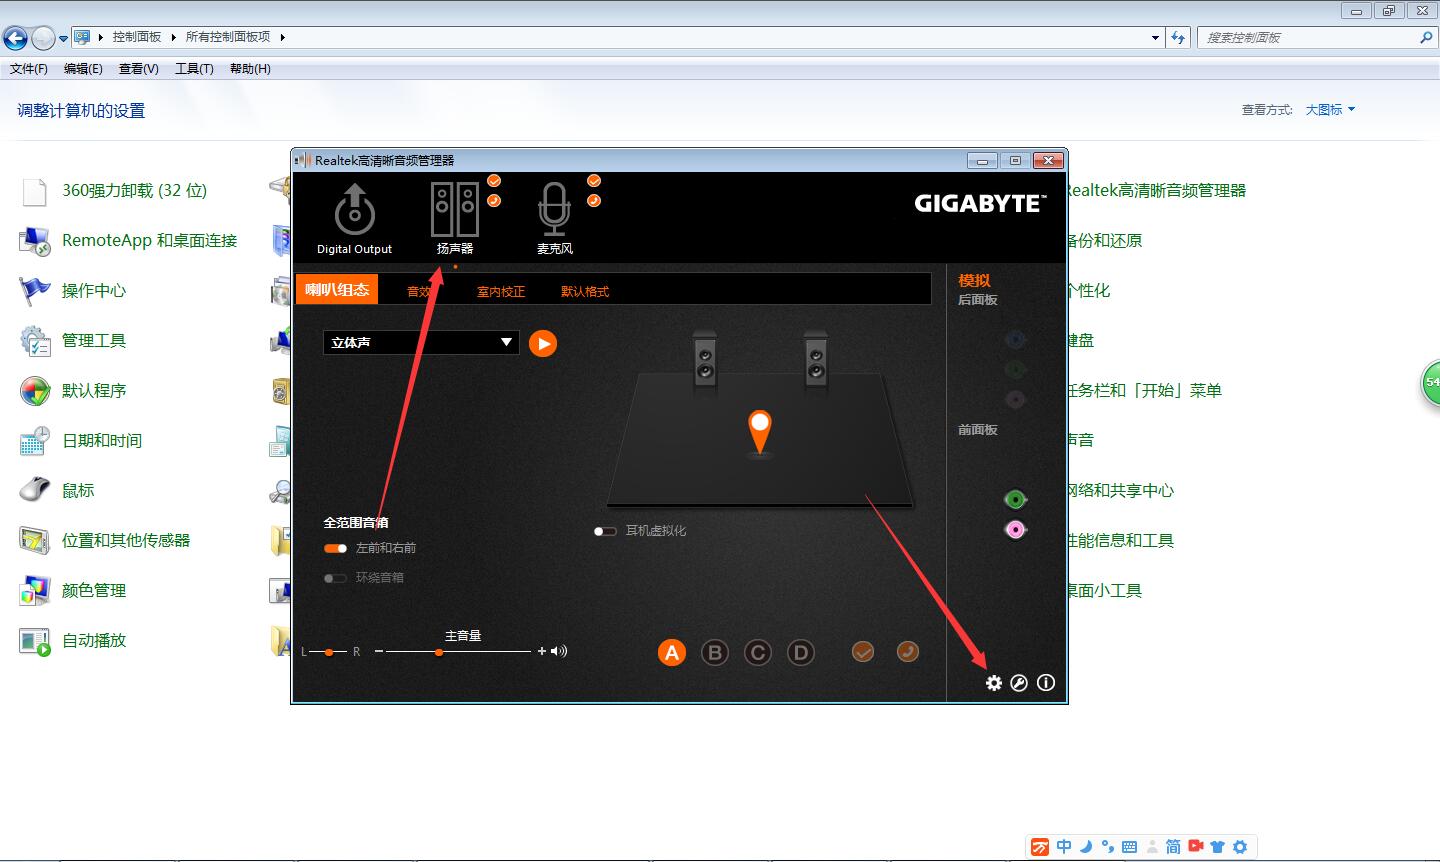The height and width of the screenshot is (862, 1440).
Task: Click the default device checkmark near preset D
Action: pos(863,652)
